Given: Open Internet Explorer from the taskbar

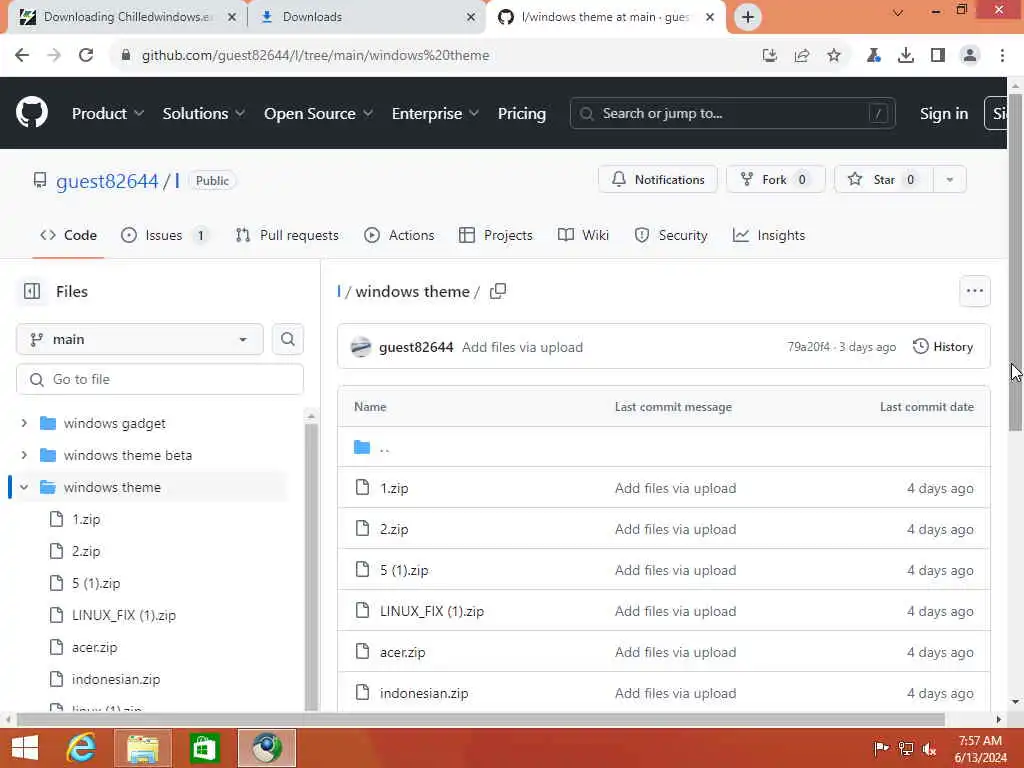Looking at the screenshot, I should click(x=82, y=748).
